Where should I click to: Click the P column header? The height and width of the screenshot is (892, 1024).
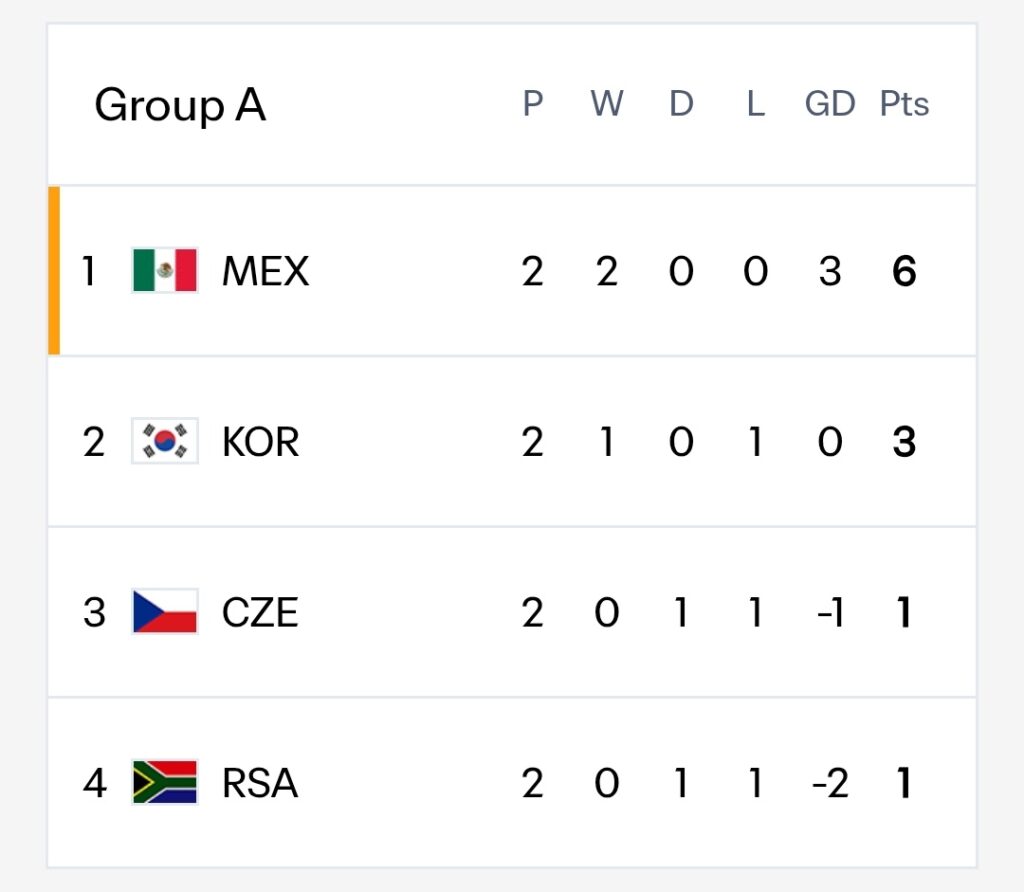click(532, 103)
